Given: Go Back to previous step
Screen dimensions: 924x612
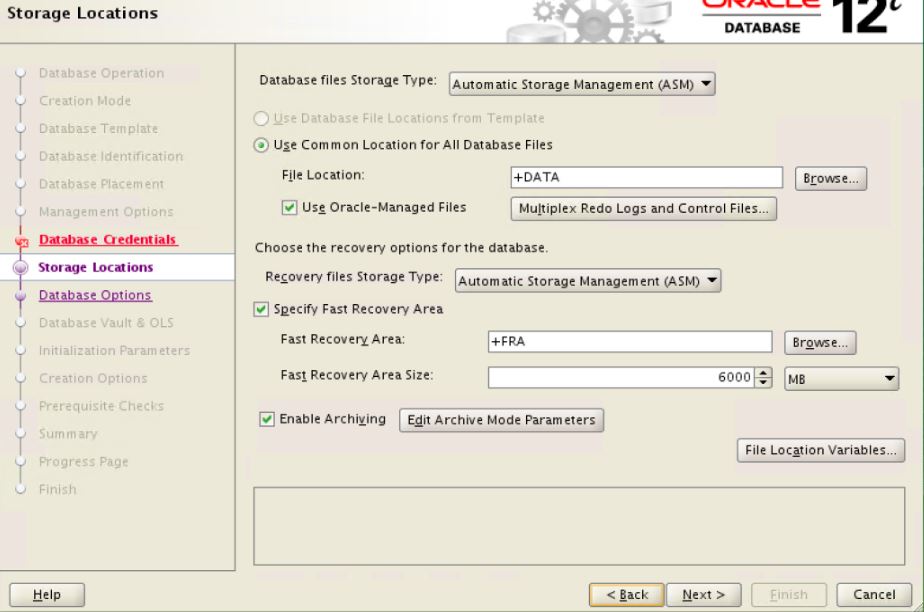Looking at the screenshot, I should pos(627,595).
